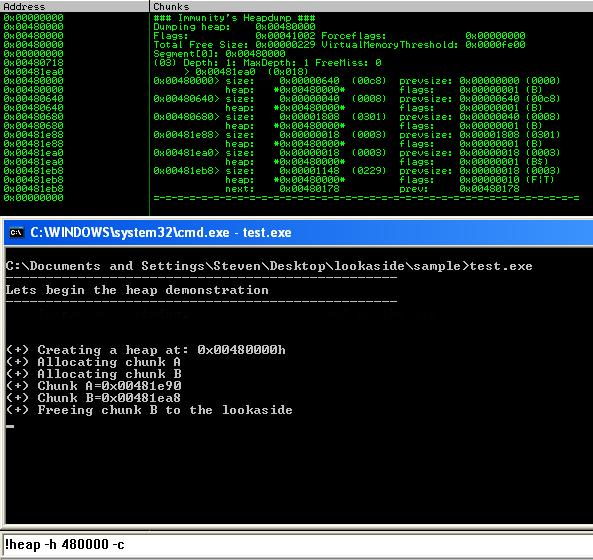The height and width of the screenshot is (560, 593).
Task: Select the cmd.exe test.exe title bar
Action: tap(298, 232)
